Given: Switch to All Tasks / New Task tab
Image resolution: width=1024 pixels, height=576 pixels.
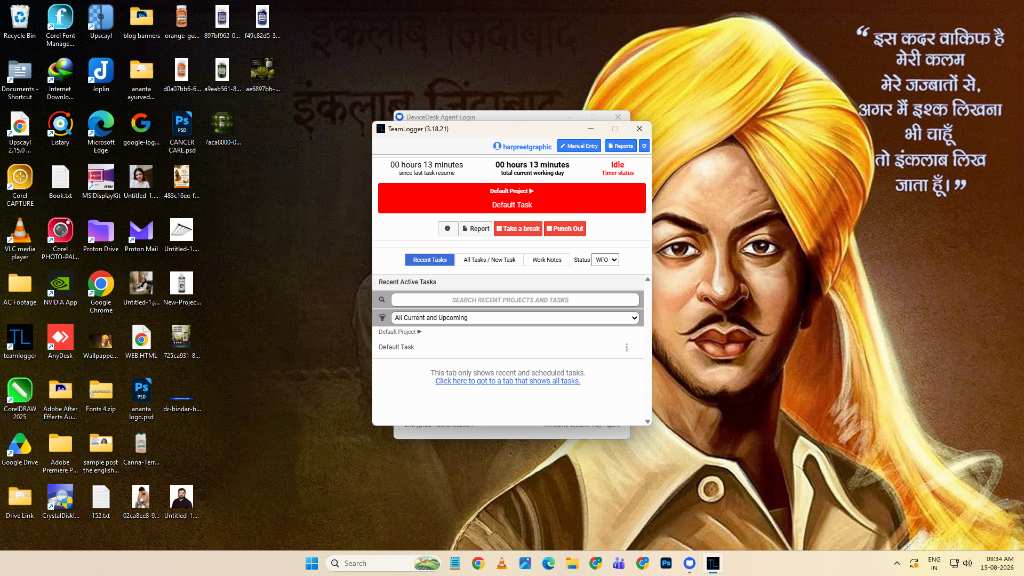Looking at the screenshot, I should click(x=489, y=260).
